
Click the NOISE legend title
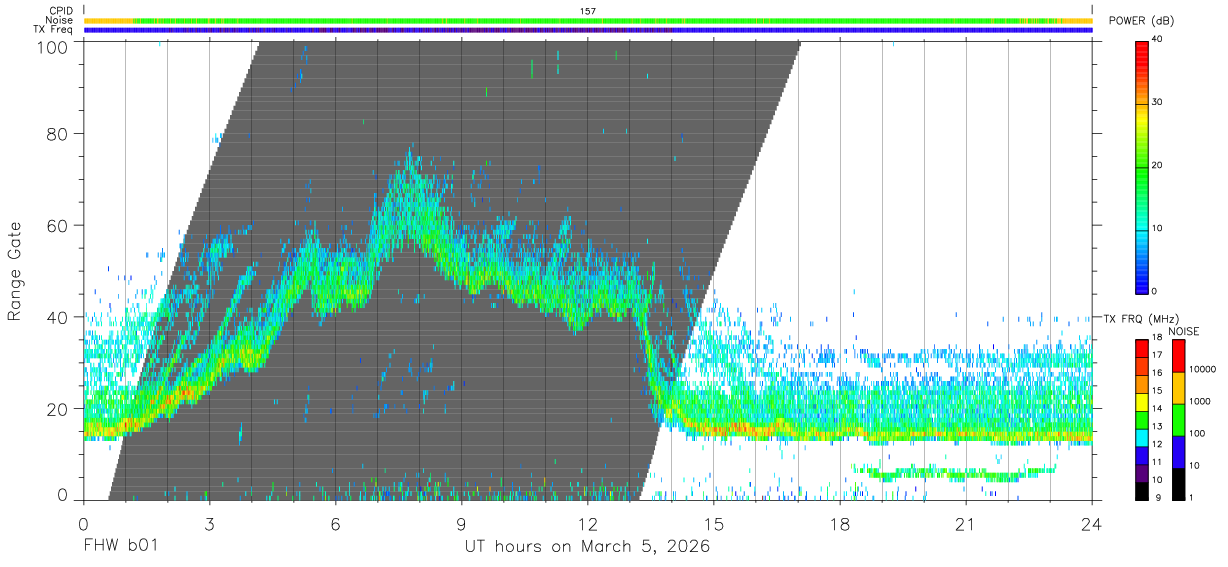(1184, 331)
